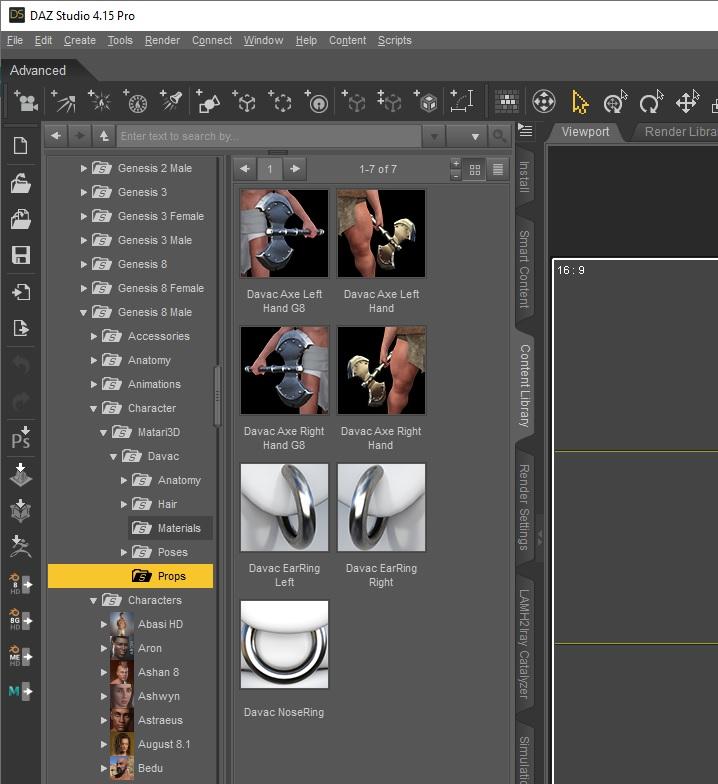
Task: Open the Render menu
Action: tap(162, 40)
